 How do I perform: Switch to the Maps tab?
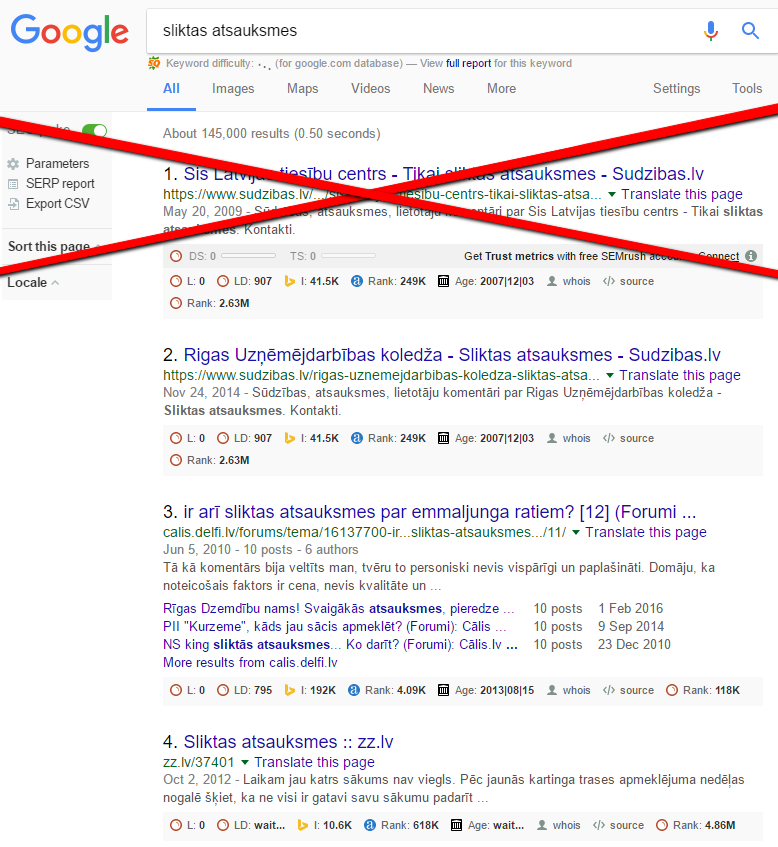[x=303, y=89]
